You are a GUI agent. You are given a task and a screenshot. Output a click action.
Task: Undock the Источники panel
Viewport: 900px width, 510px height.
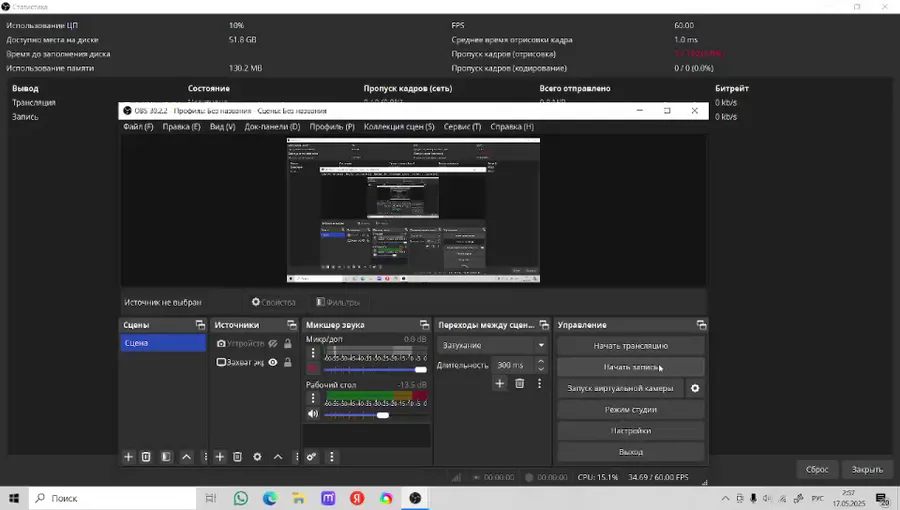(292, 325)
